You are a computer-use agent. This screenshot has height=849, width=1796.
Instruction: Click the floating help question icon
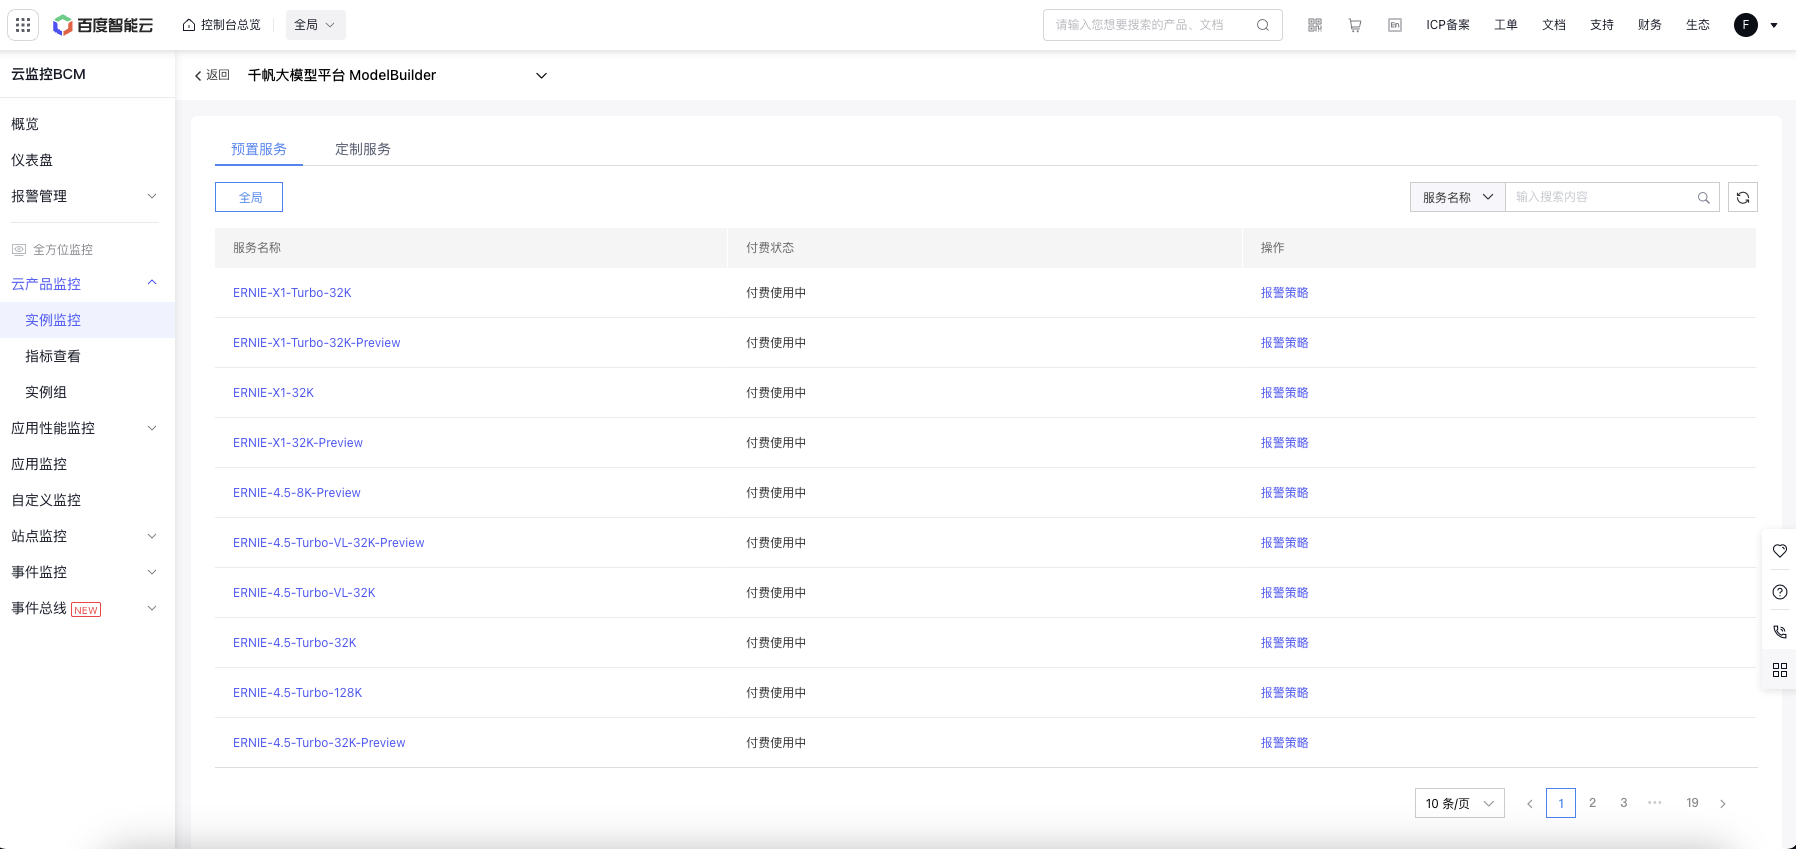pos(1780,592)
